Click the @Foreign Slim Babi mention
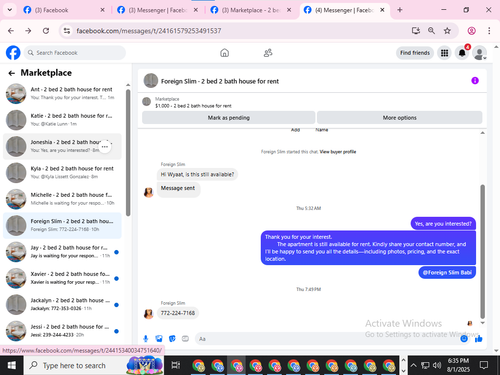The height and width of the screenshot is (375, 500). [x=447, y=273]
